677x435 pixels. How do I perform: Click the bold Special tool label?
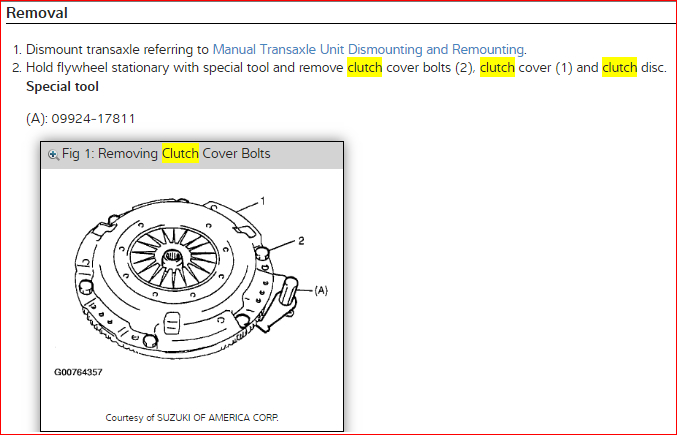63,87
